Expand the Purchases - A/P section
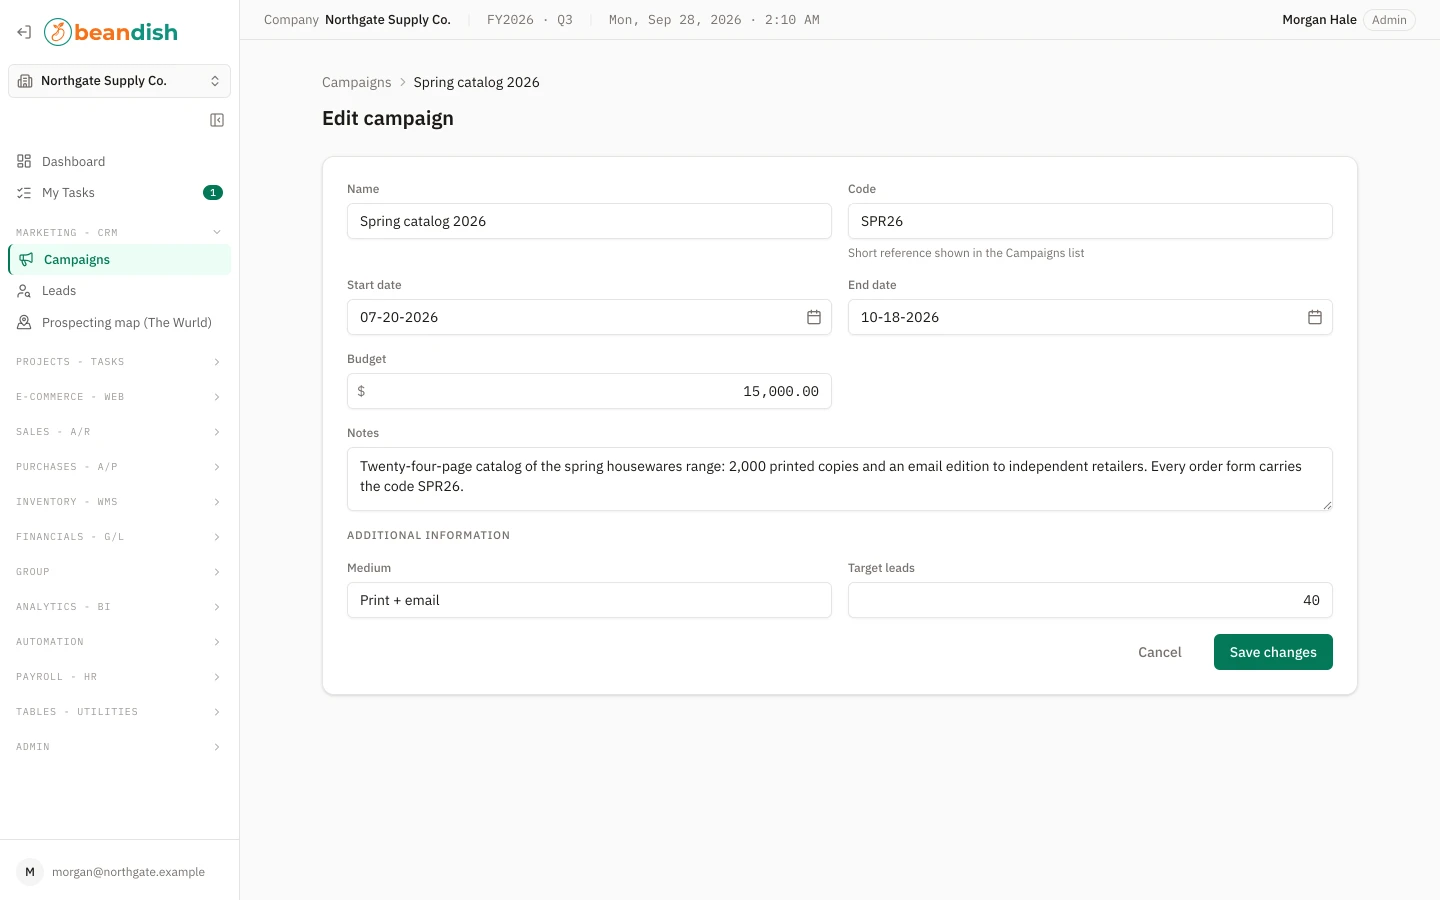Screen dimensions: 1440x900 (x=119, y=467)
